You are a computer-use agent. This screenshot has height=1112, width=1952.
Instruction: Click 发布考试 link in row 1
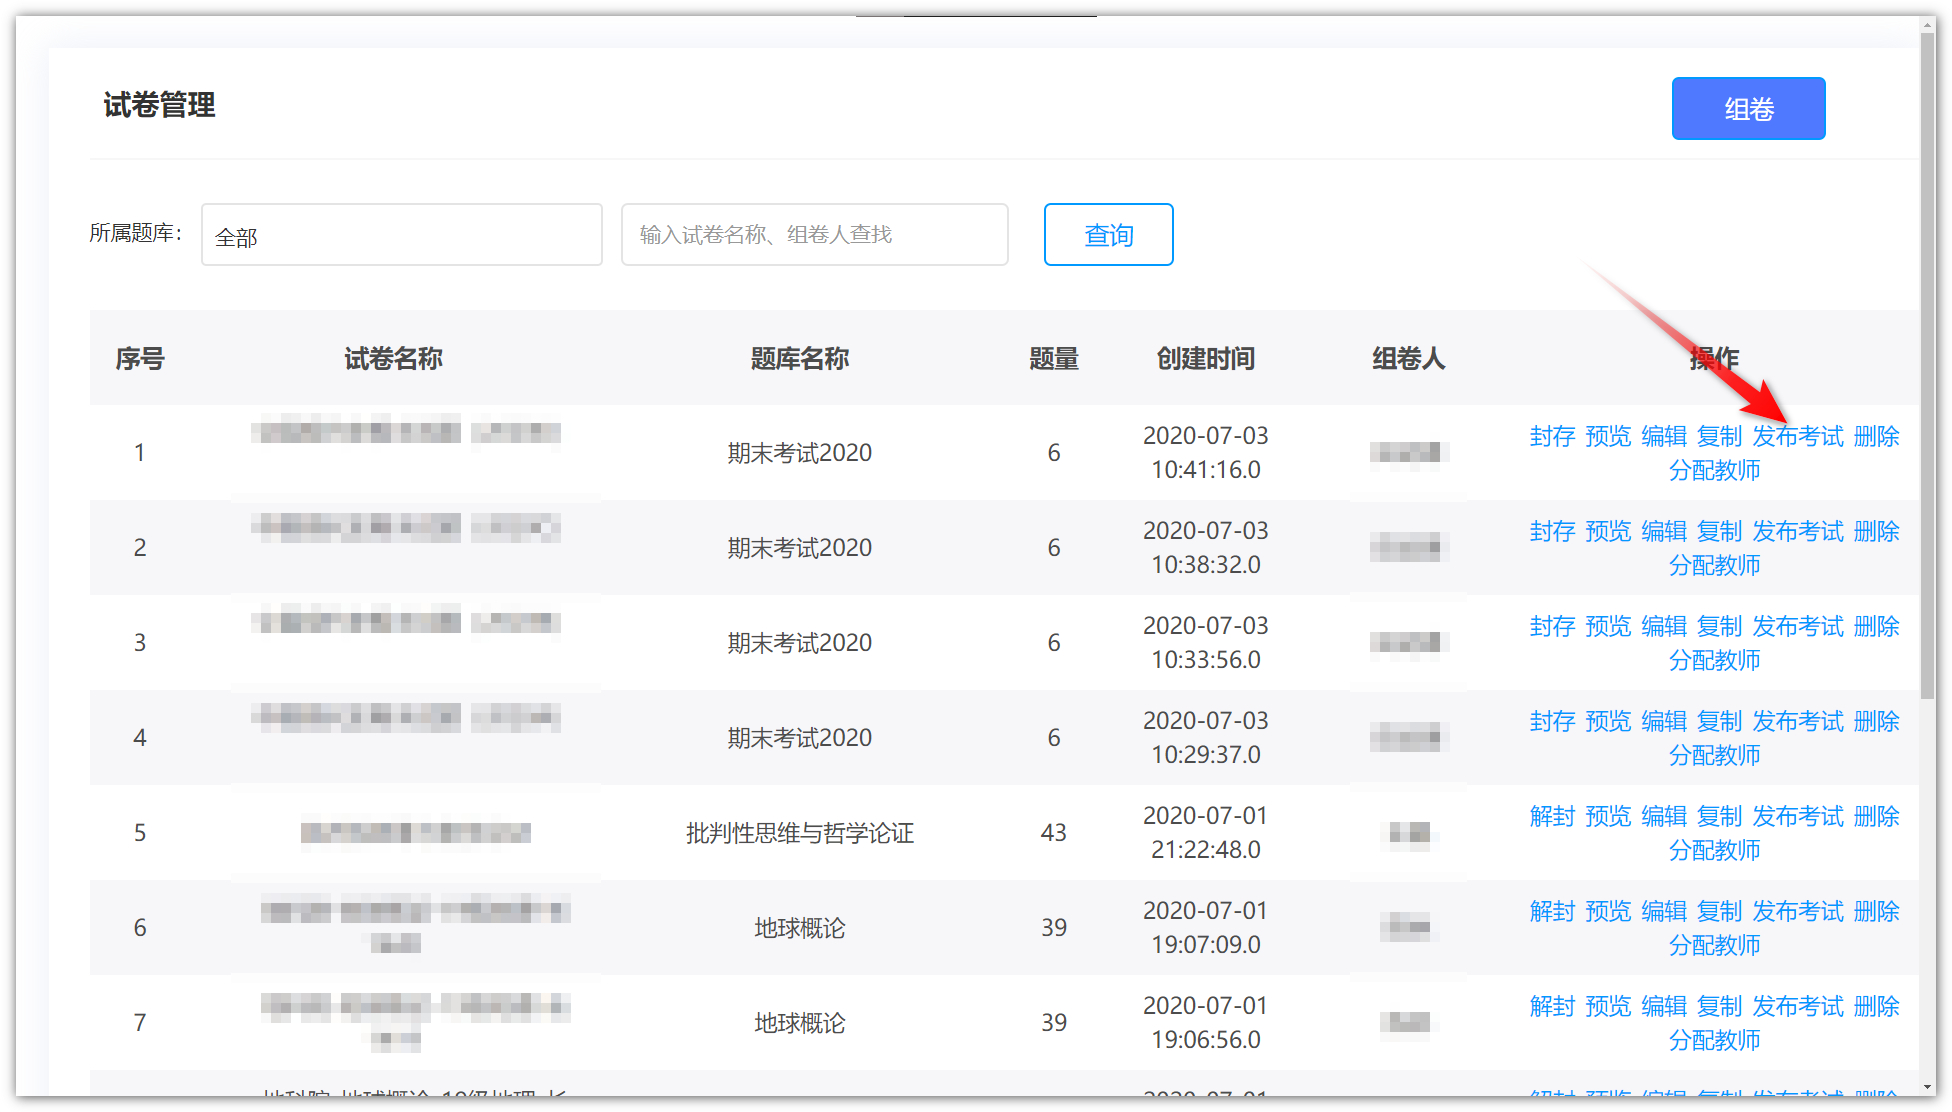click(1797, 437)
